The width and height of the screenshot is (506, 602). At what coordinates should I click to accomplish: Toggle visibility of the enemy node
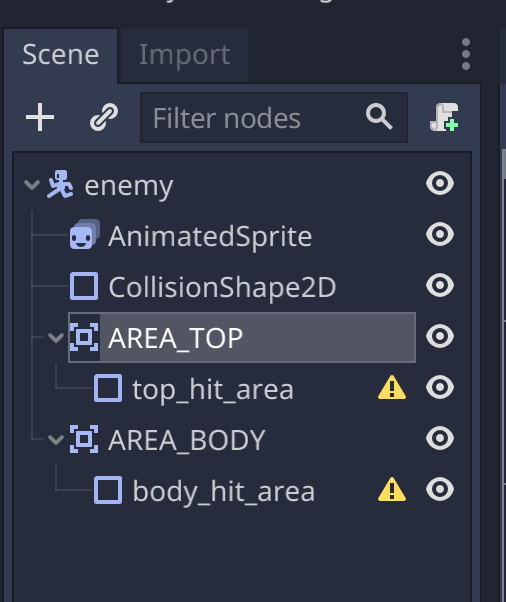[440, 184]
